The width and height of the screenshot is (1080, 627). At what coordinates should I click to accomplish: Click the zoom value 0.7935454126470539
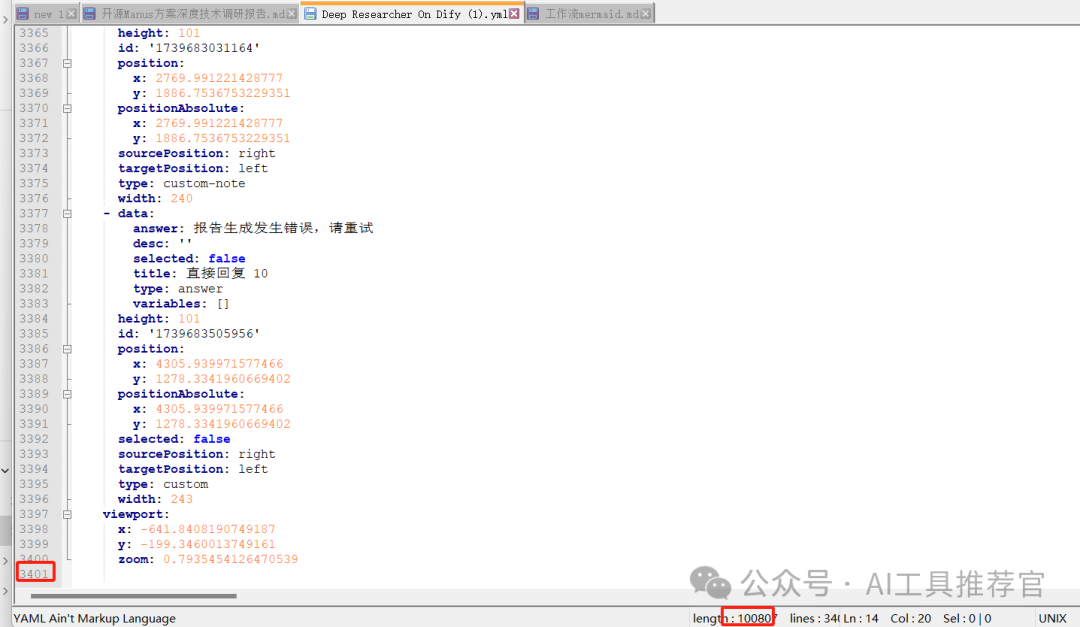(x=231, y=559)
